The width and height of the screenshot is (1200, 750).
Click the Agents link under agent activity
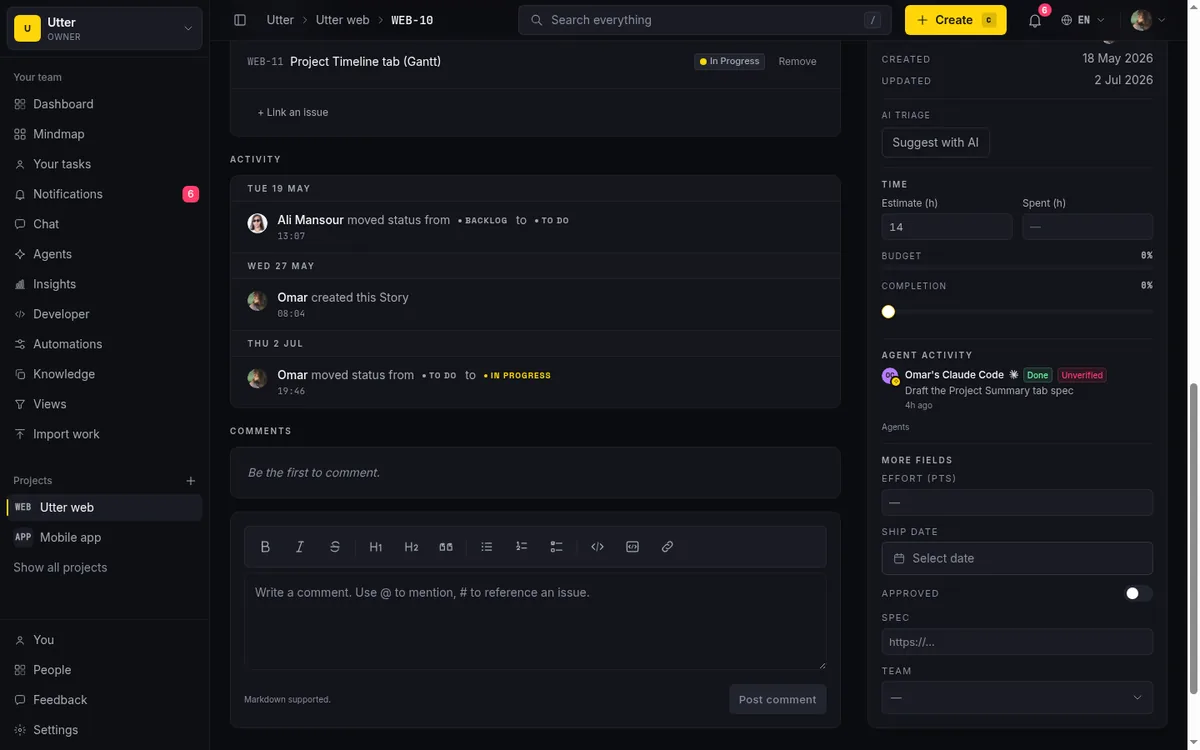(x=895, y=427)
